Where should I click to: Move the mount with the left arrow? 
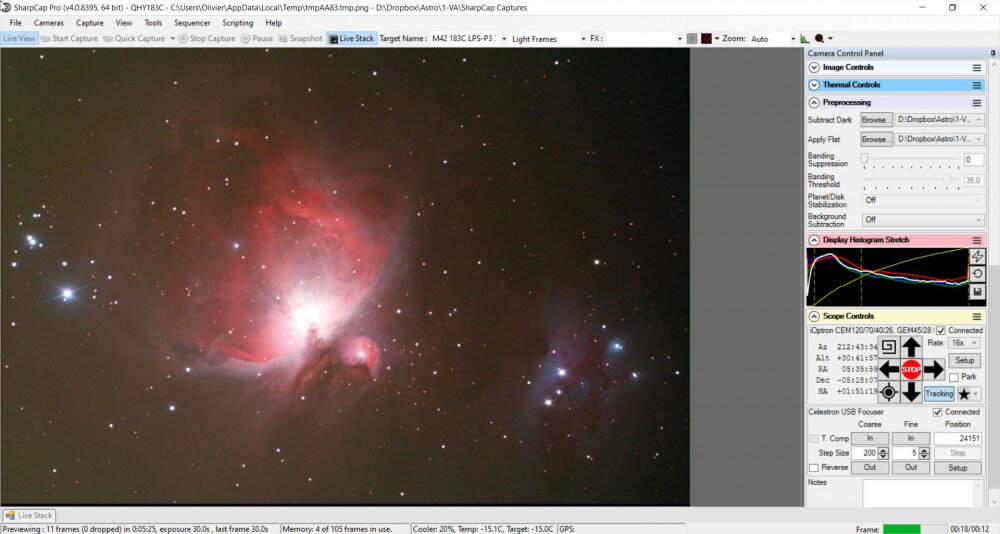(x=889, y=369)
